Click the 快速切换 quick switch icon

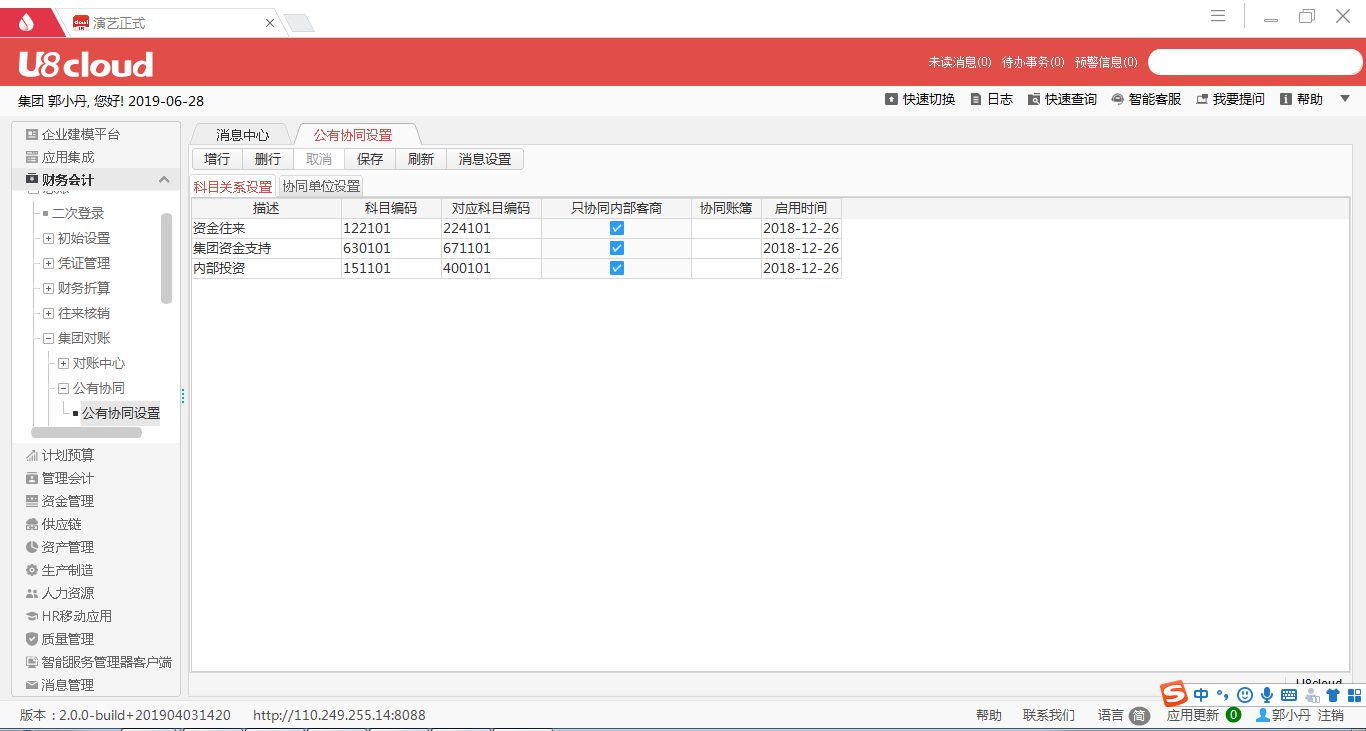tap(891, 99)
